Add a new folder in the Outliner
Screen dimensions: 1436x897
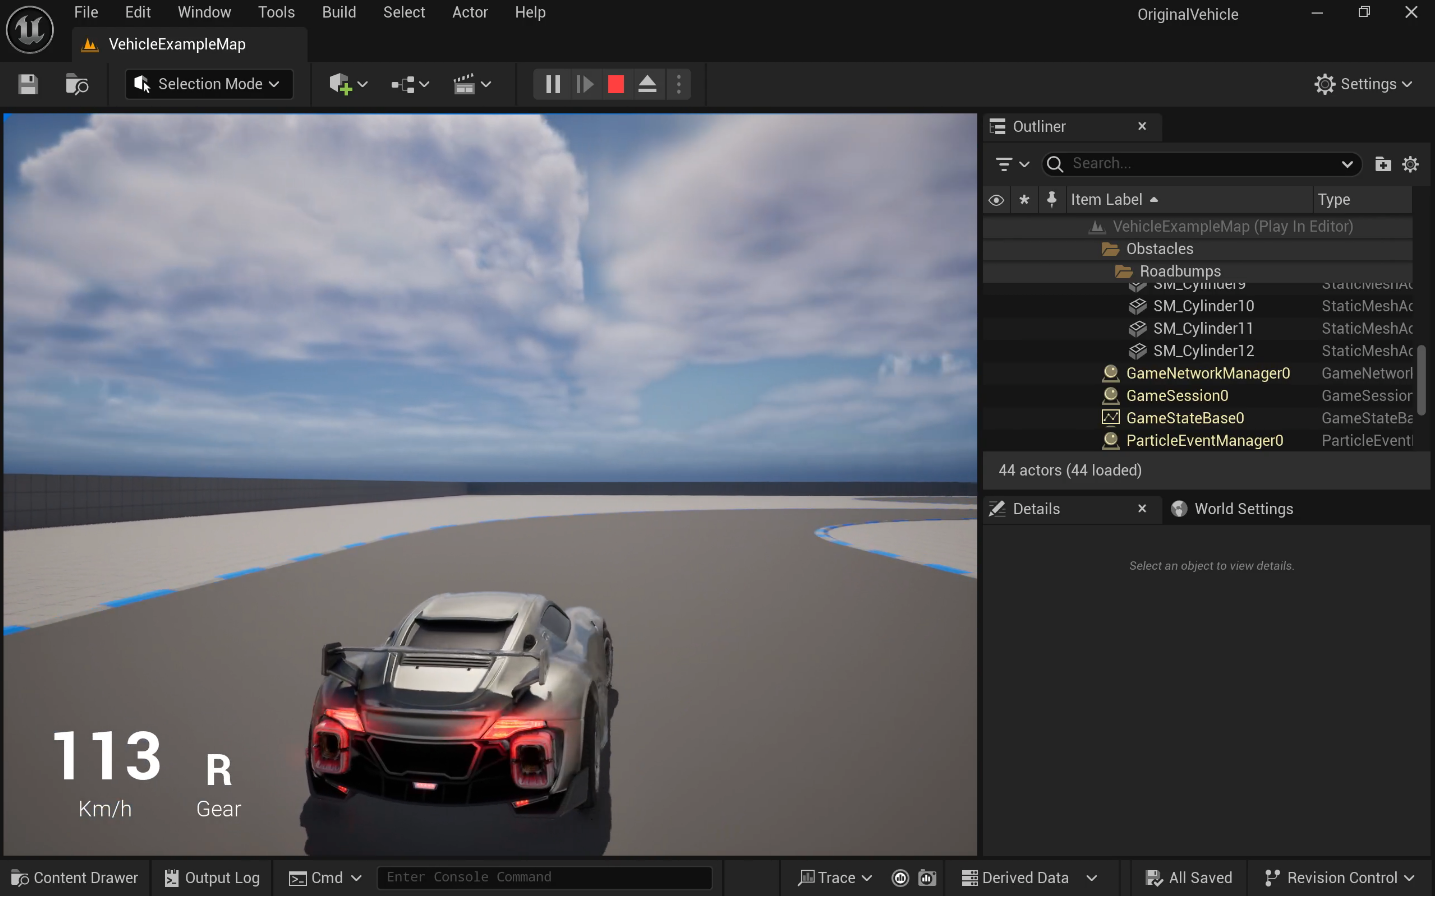[x=1383, y=164]
